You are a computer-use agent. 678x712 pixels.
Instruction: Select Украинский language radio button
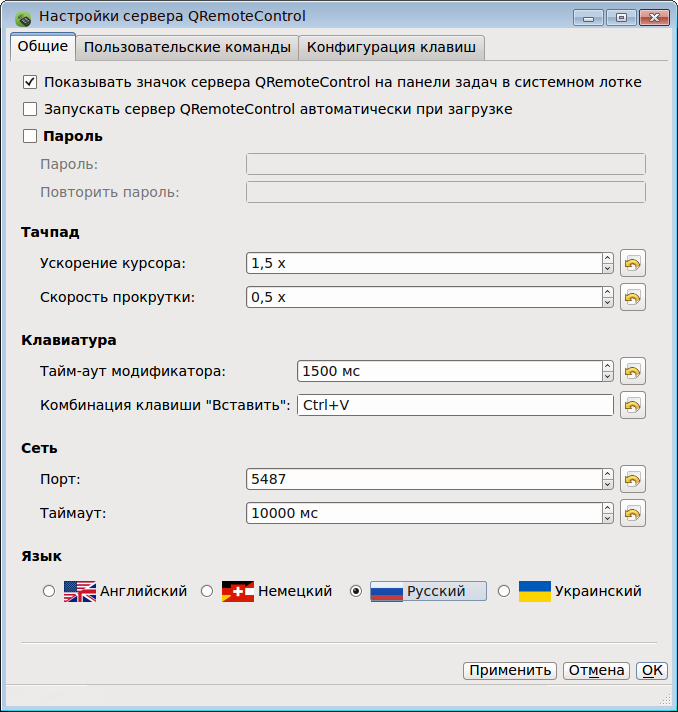point(504,591)
